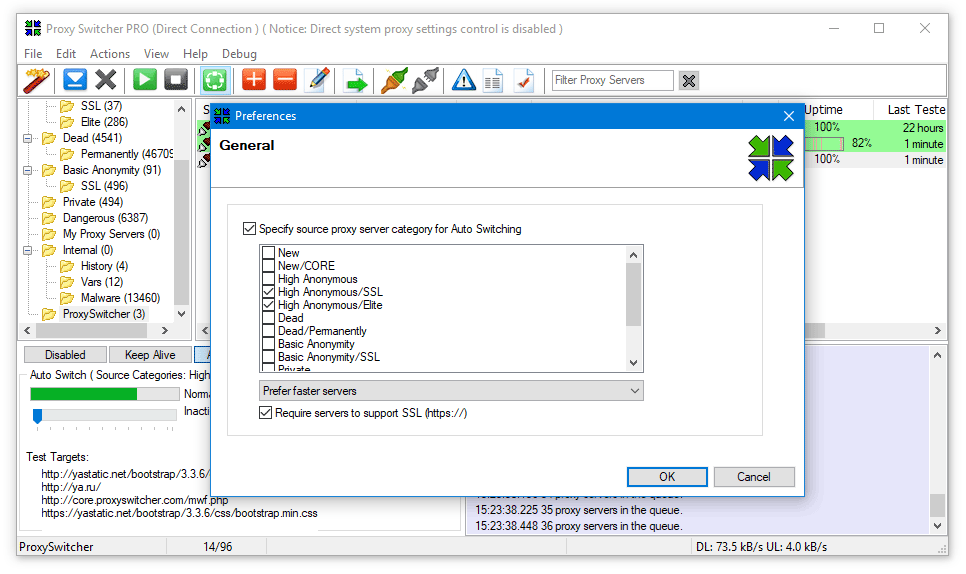Click the text list document toolbar icon
Viewport: 966px width, 574px height.
(x=493, y=81)
